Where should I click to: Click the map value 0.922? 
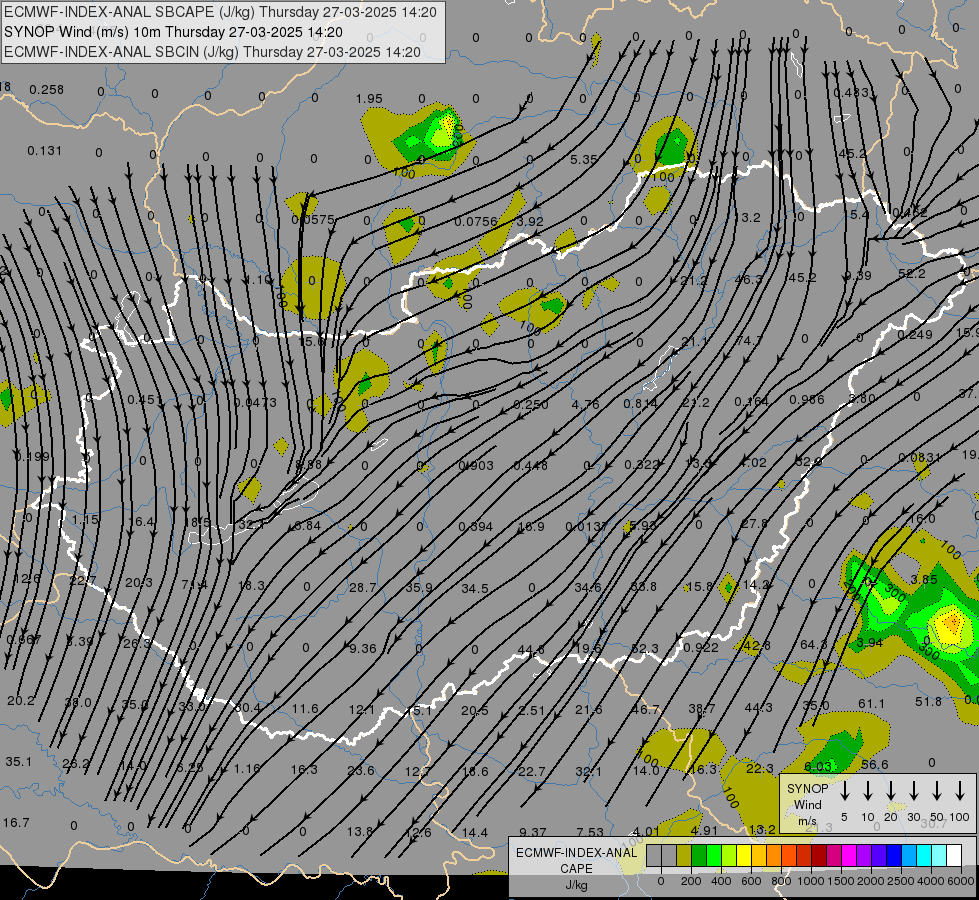point(701,648)
